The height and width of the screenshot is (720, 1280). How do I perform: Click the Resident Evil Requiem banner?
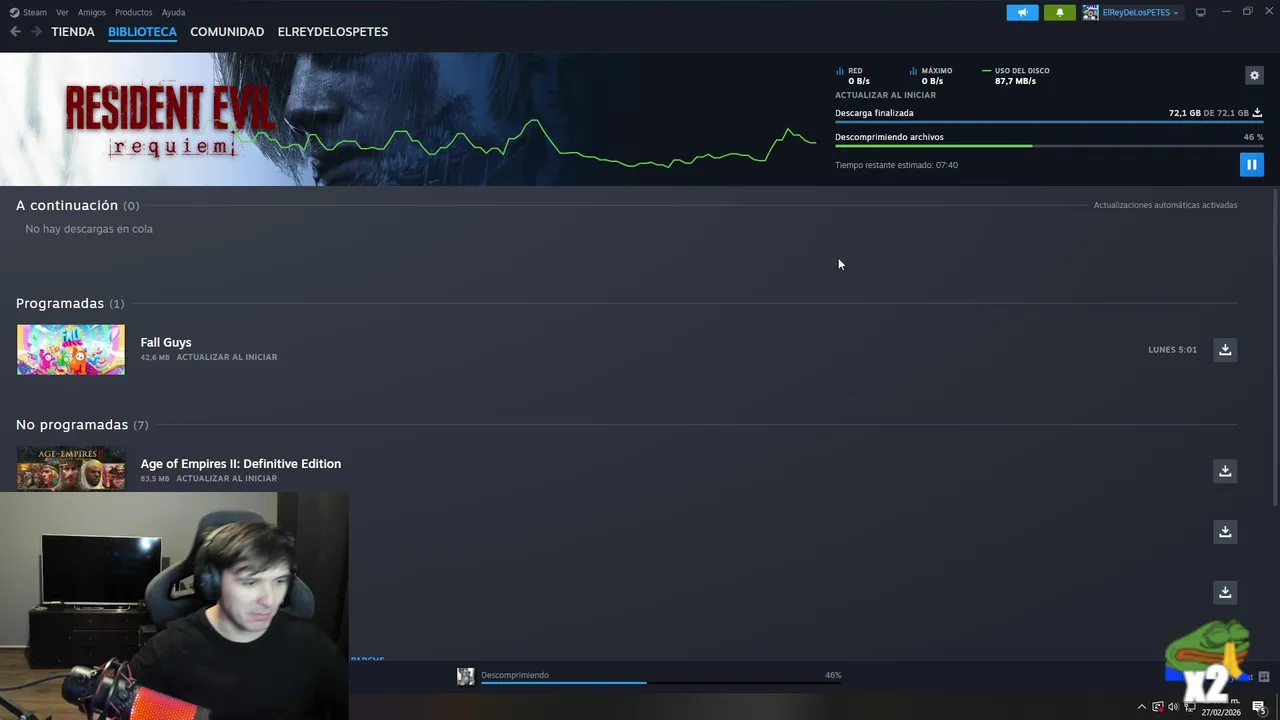[x=408, y=119]
